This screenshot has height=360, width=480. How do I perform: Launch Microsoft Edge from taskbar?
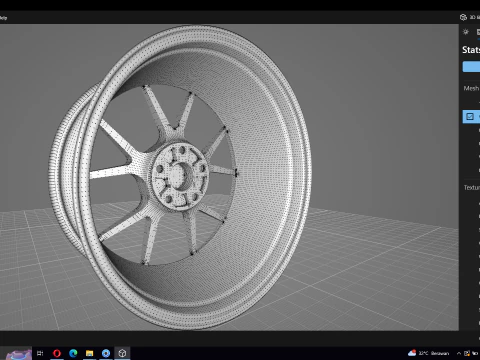click(x=73, y=353)
